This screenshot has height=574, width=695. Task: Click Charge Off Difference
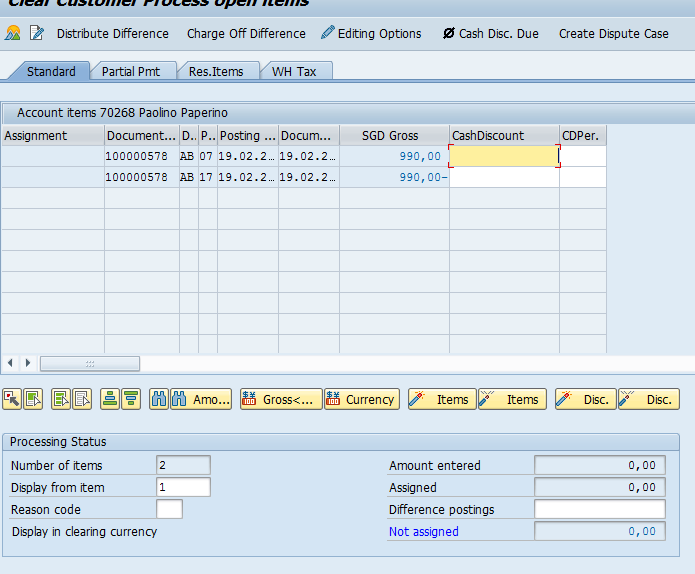(x=246, y=34)
